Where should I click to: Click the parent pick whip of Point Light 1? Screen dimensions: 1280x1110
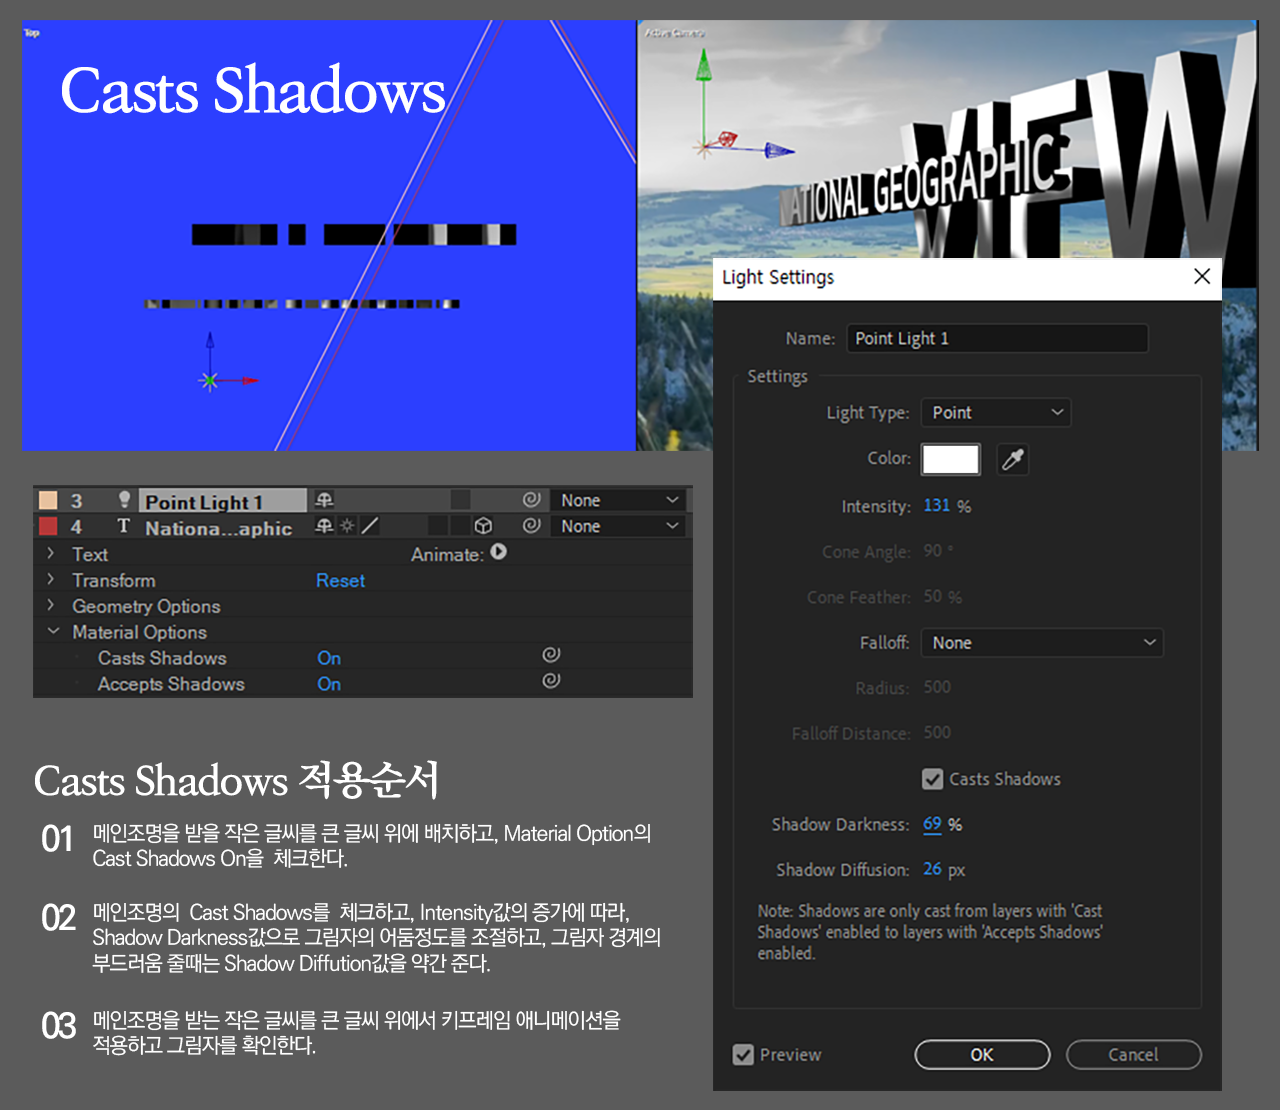point(531,499)
